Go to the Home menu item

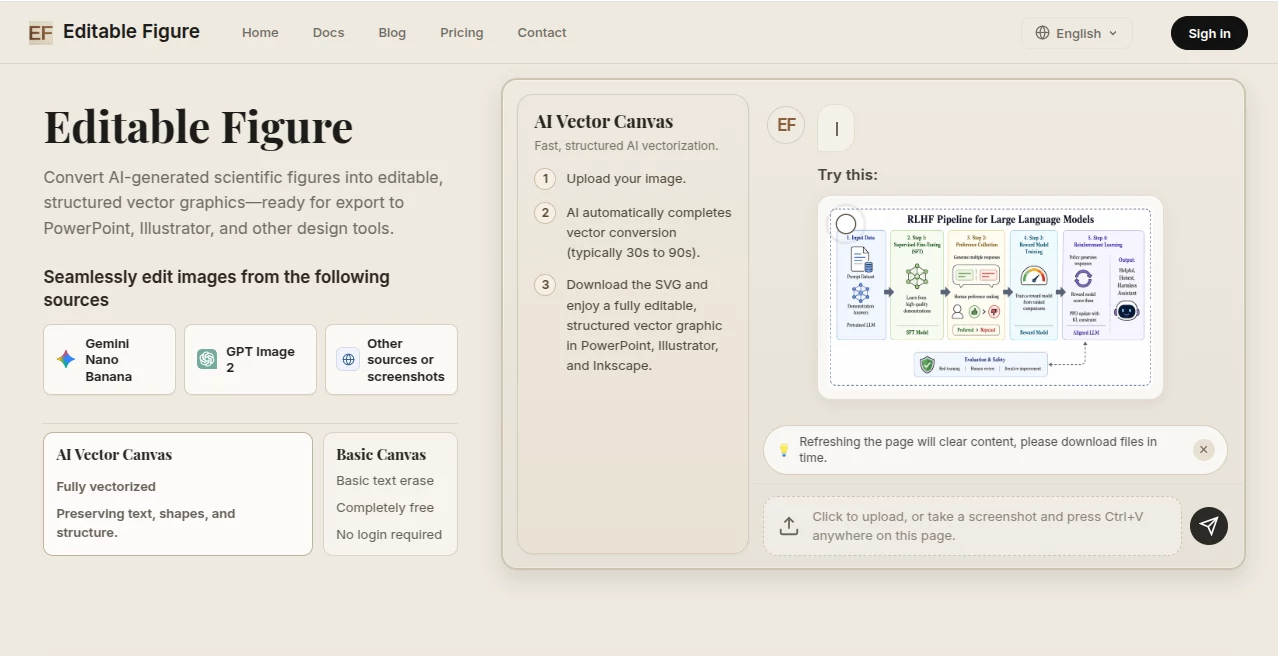tap(260, 33)
